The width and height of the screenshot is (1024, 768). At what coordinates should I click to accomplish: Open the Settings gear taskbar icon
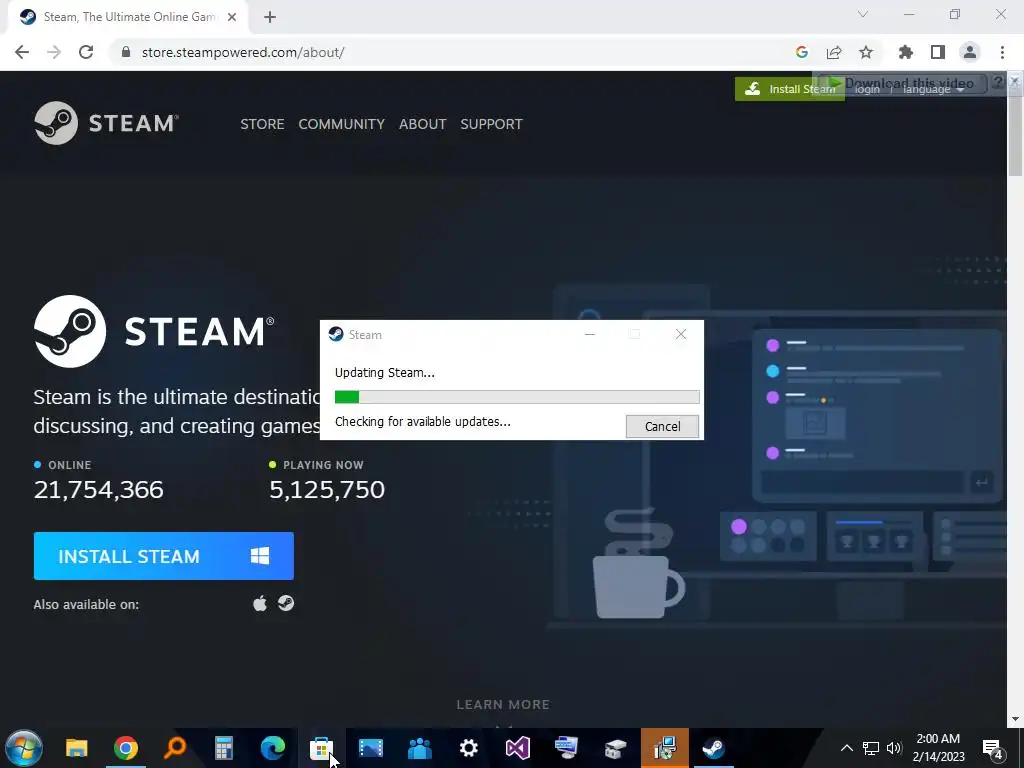coord(468,748)
